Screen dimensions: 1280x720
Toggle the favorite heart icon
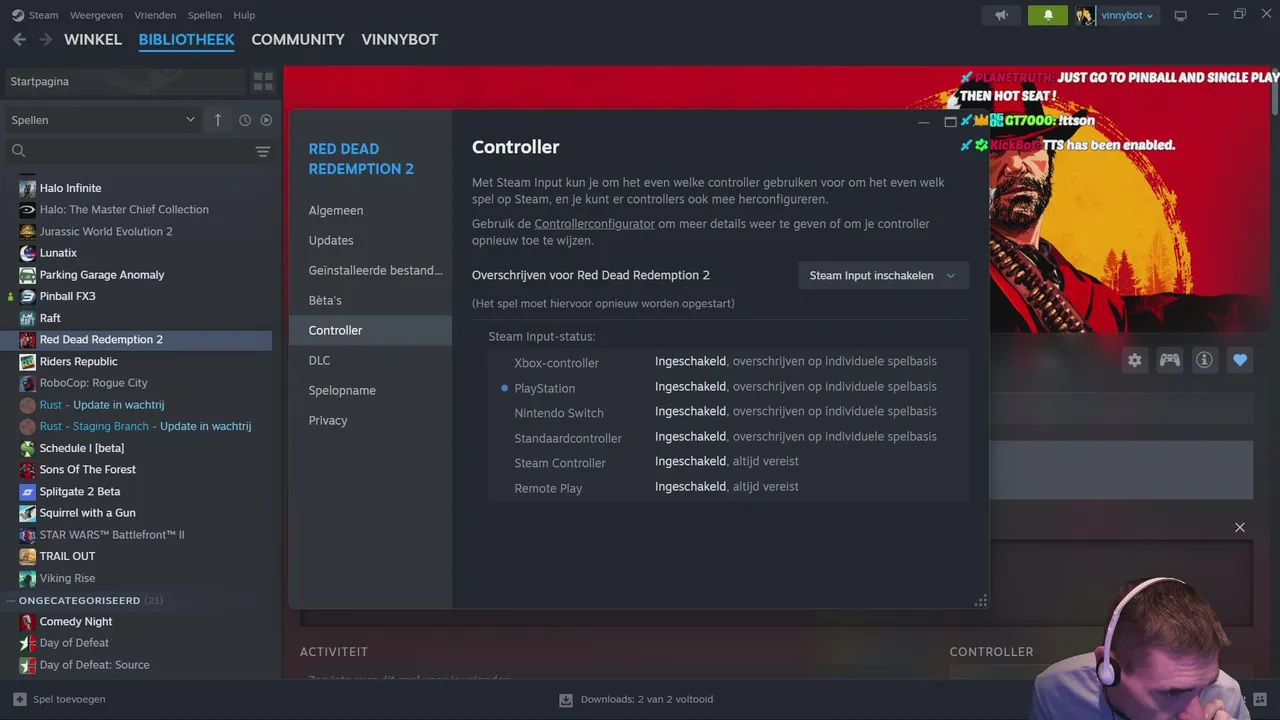point(1240,360)
